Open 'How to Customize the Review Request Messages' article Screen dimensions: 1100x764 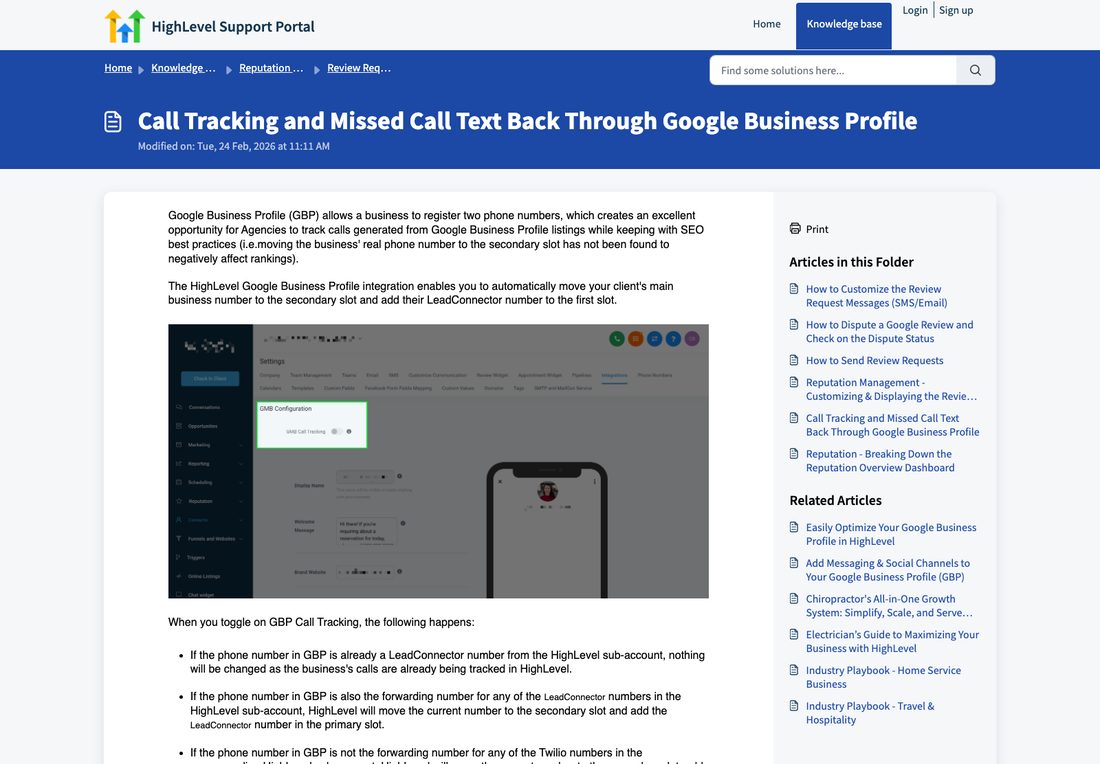876,295
